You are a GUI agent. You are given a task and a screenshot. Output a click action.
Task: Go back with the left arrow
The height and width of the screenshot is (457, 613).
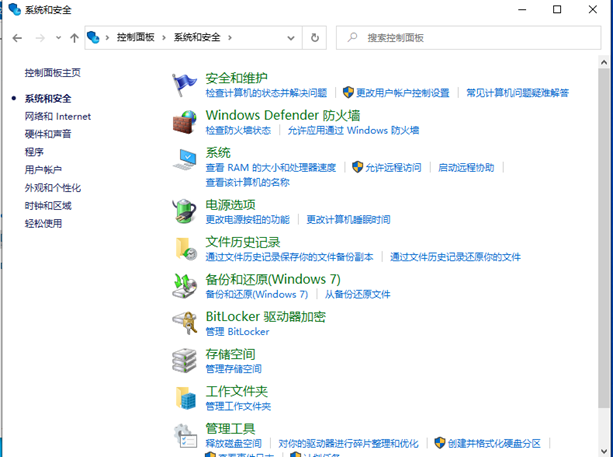point(17,38)
